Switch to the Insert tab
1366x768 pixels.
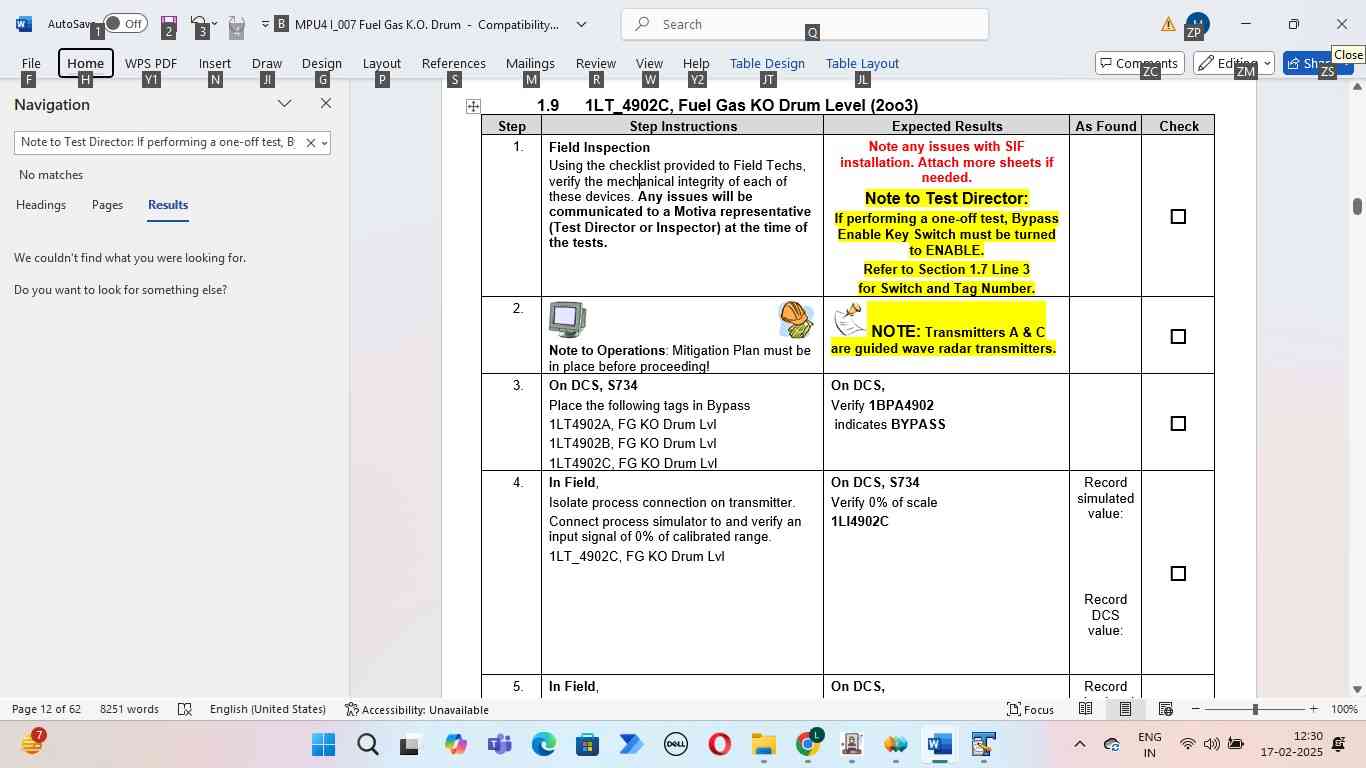215,63
